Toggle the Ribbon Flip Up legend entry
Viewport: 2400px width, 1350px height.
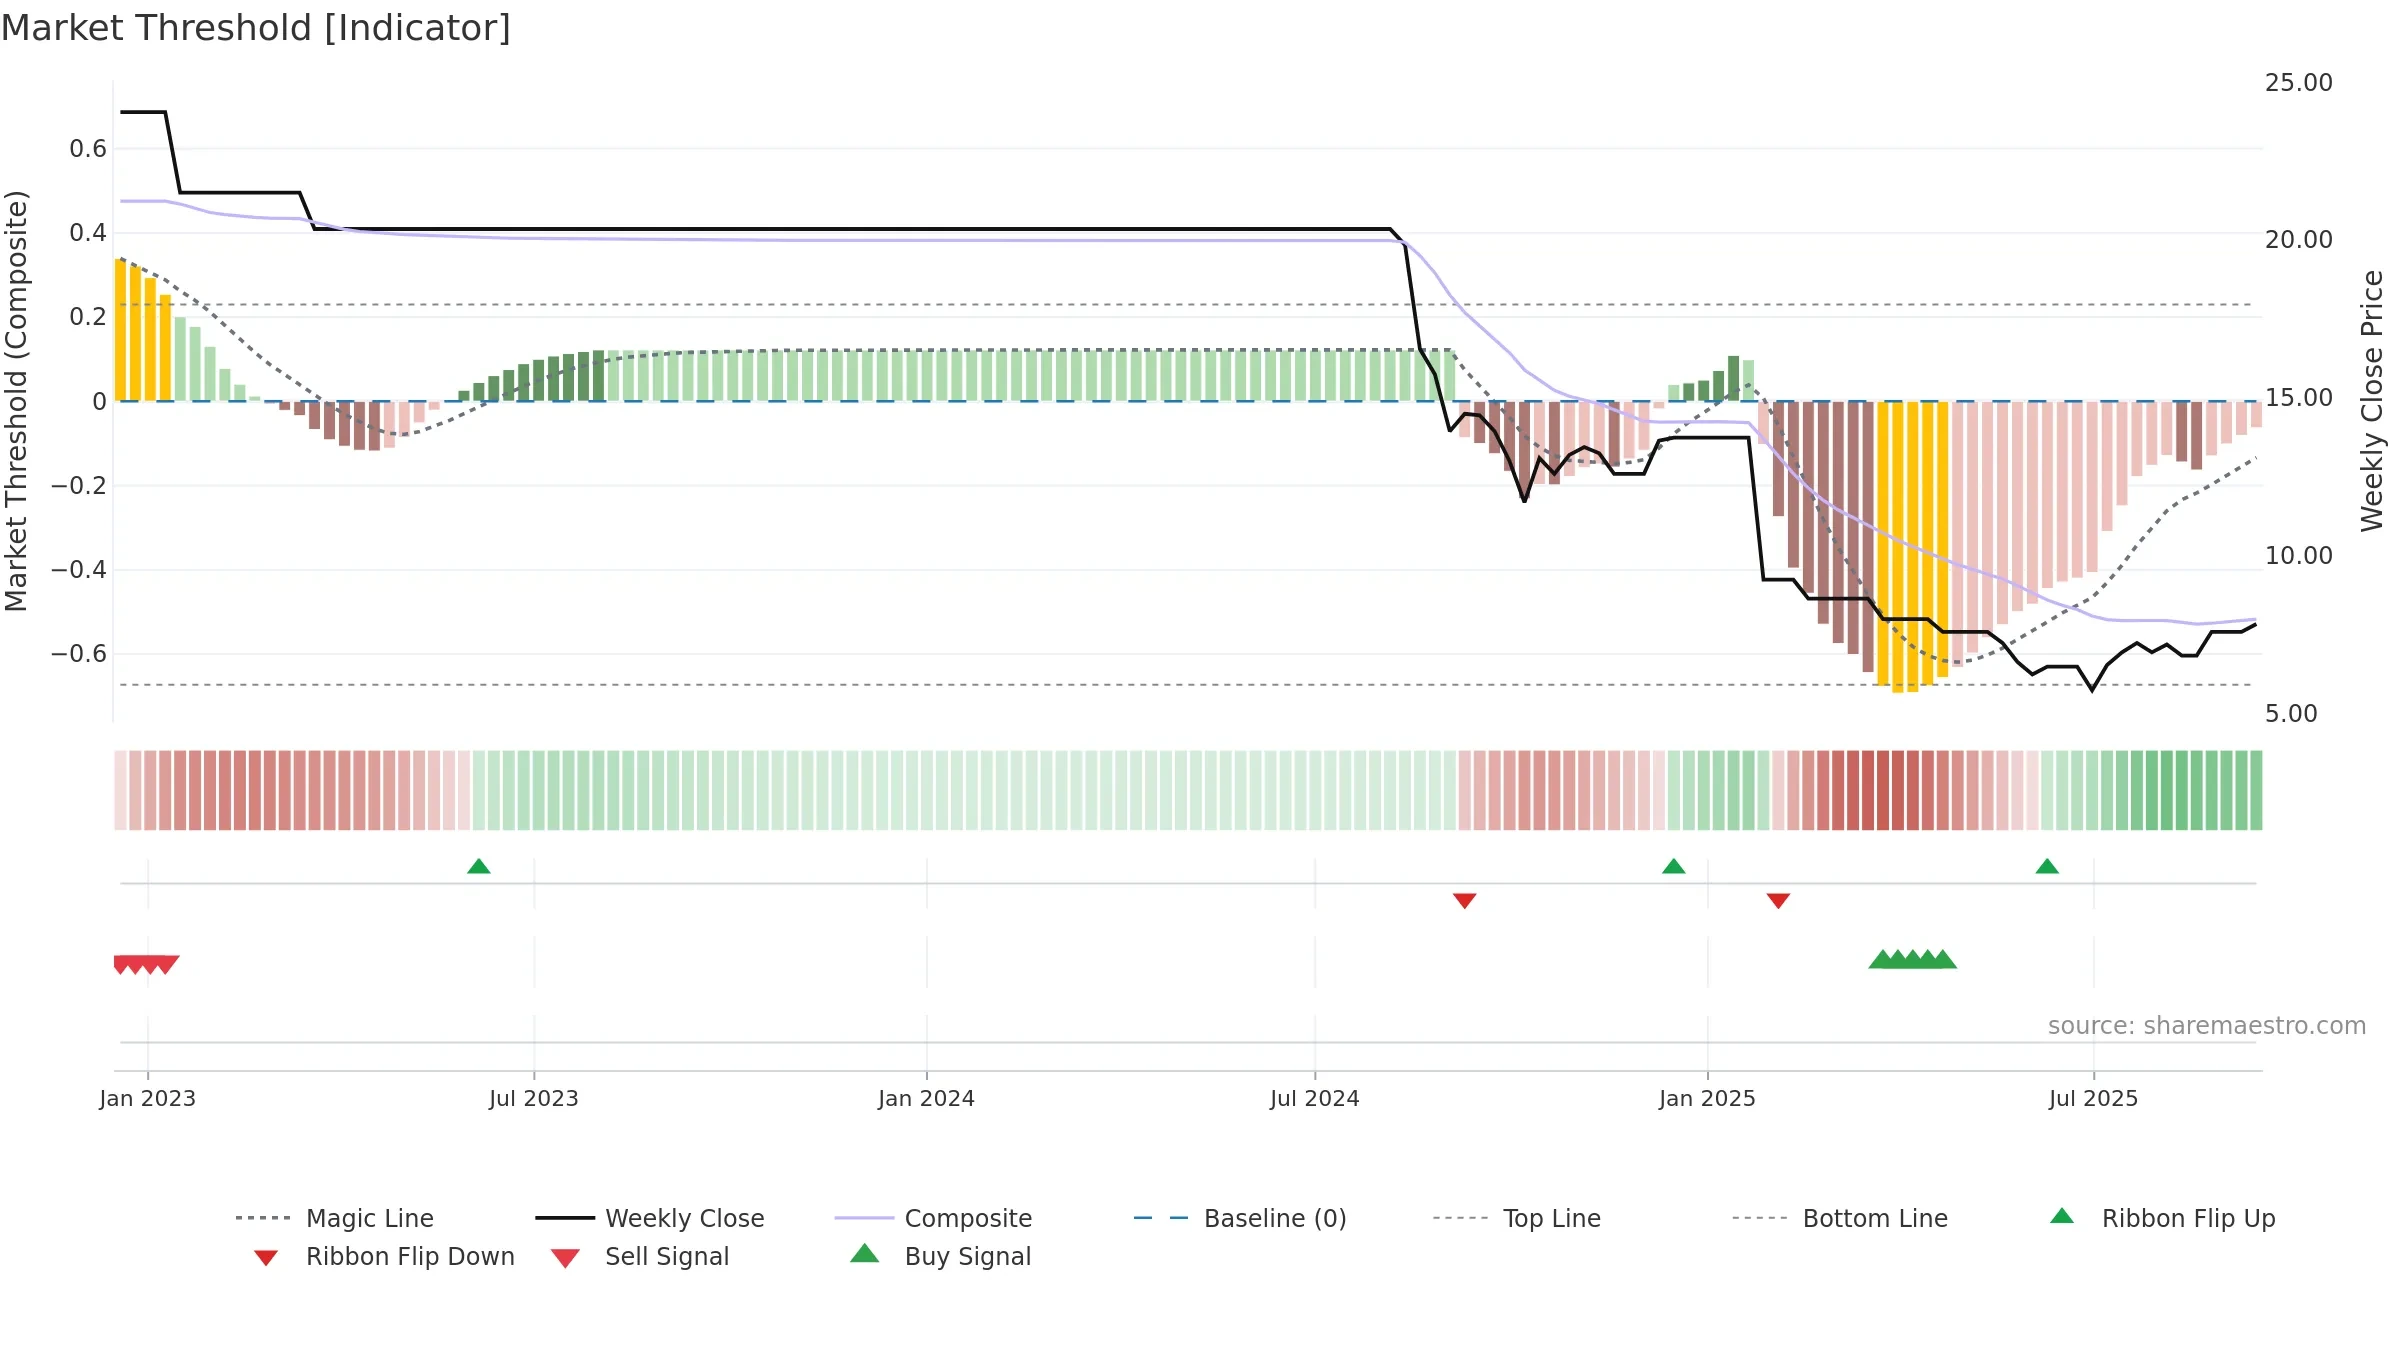[x=2162, y=1218]
